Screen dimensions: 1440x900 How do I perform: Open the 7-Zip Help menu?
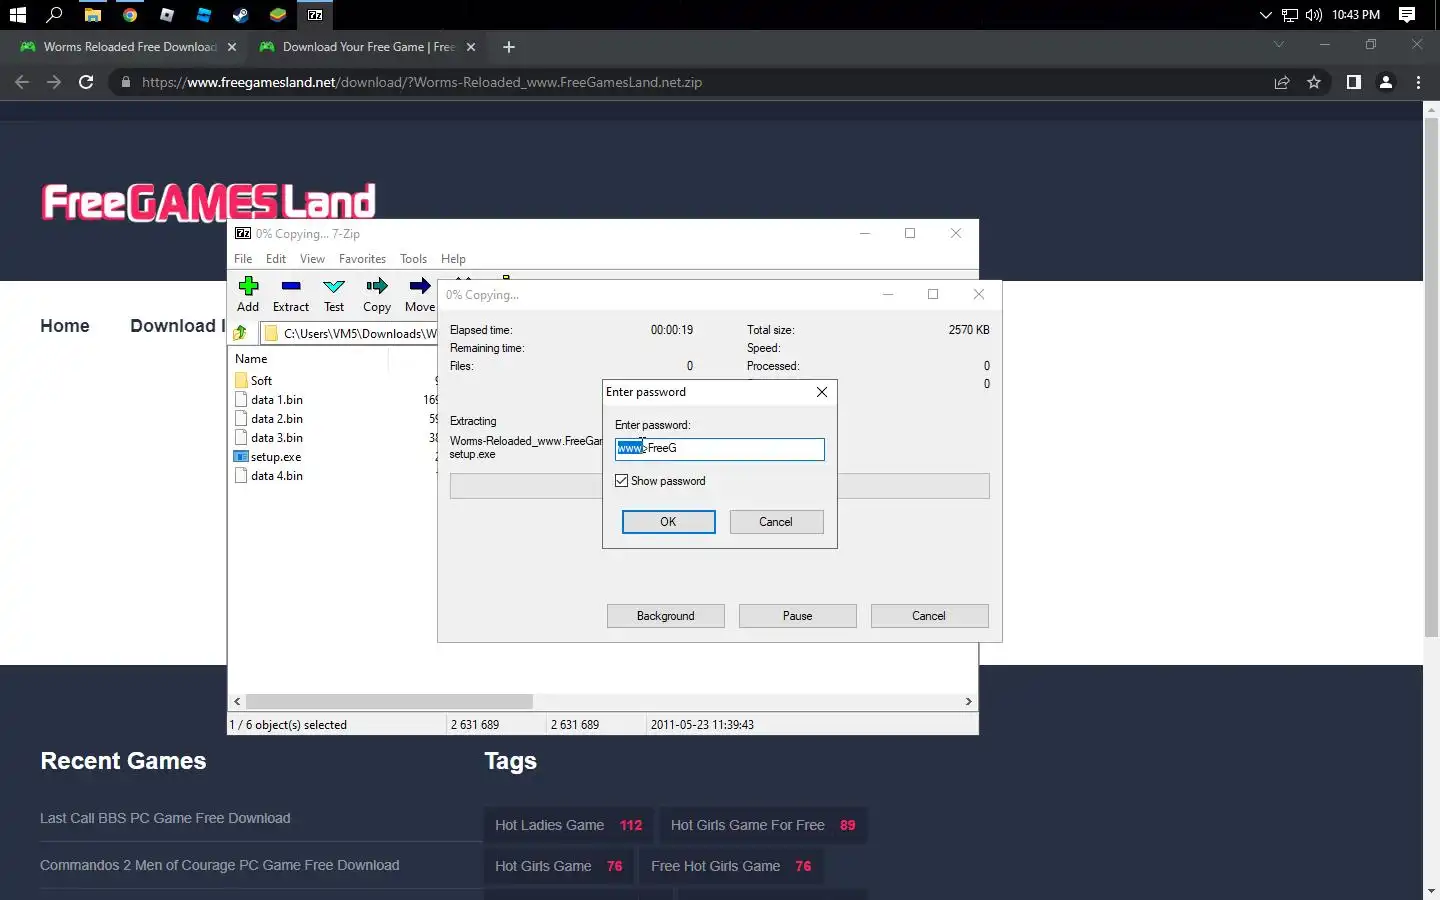453,258
